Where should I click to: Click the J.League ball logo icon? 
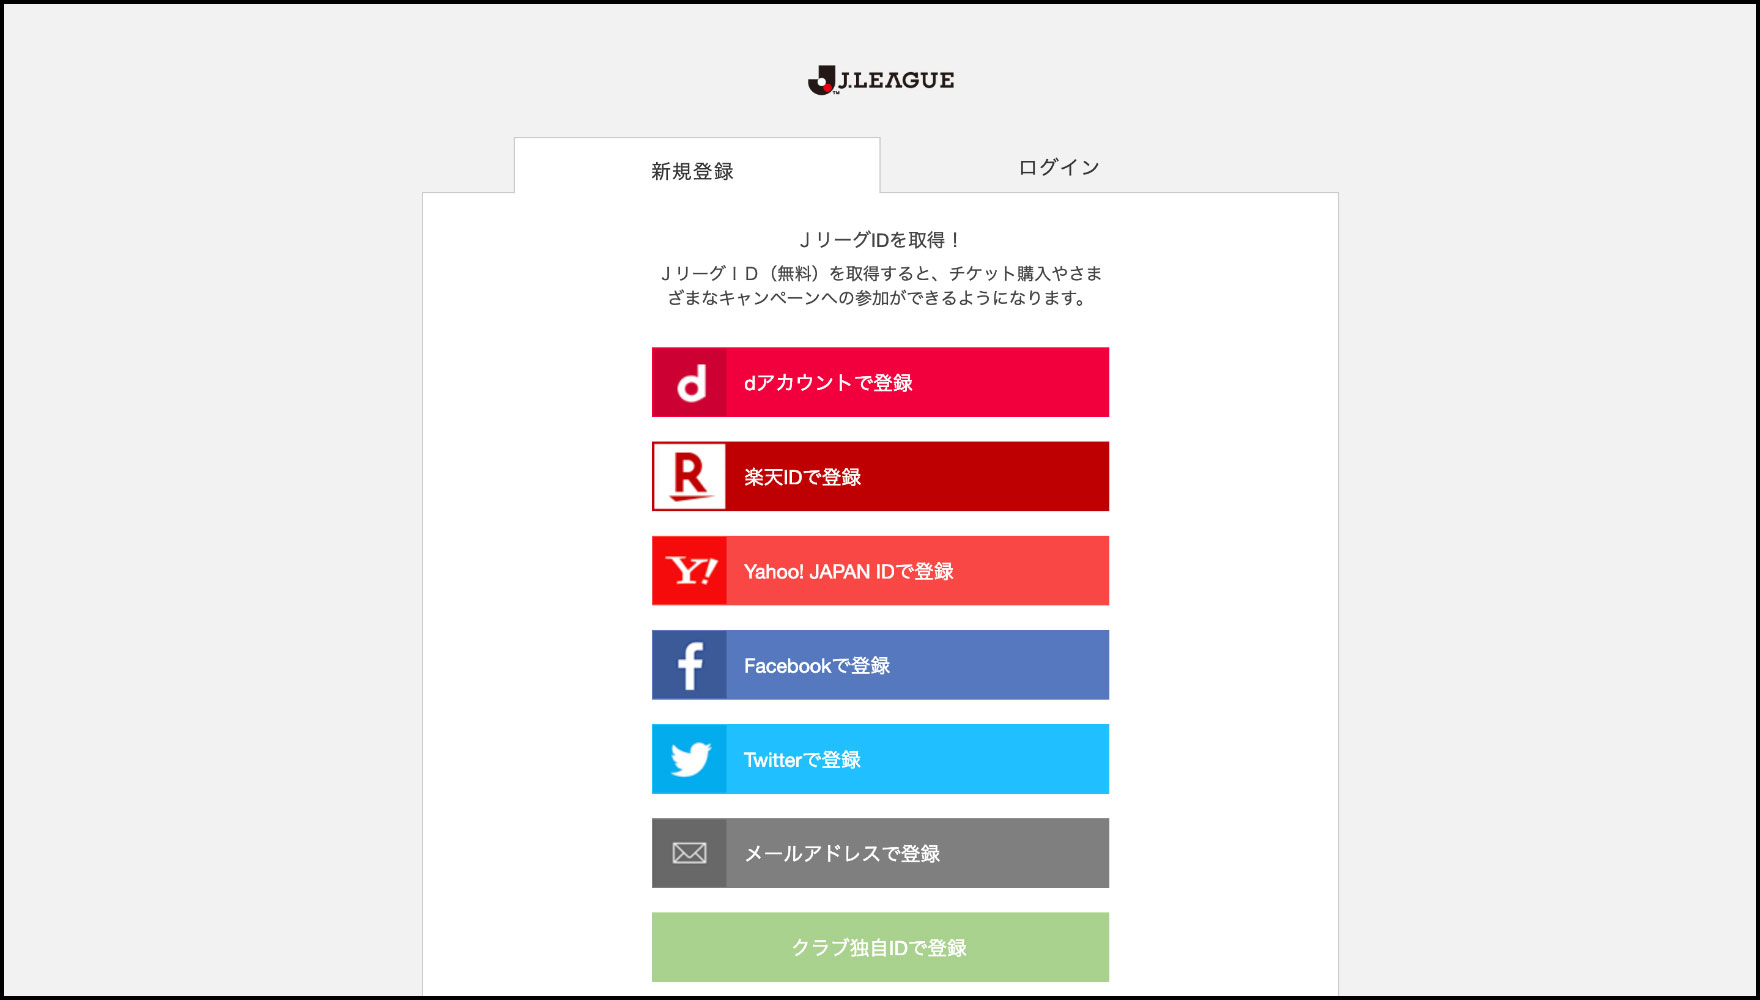point(821,80)
